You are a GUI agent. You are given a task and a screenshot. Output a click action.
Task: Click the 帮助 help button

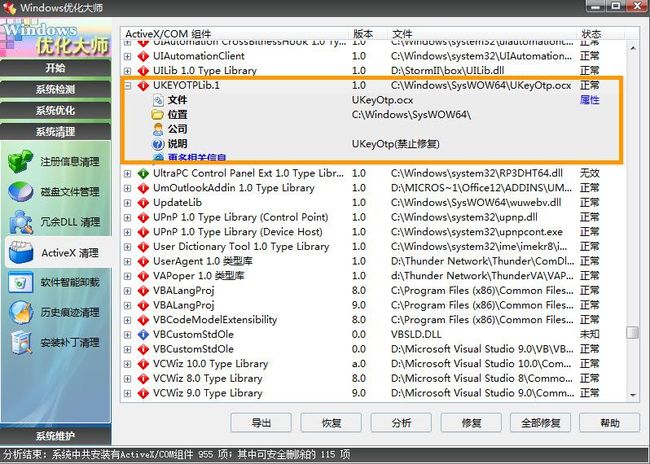coord(610,423)
